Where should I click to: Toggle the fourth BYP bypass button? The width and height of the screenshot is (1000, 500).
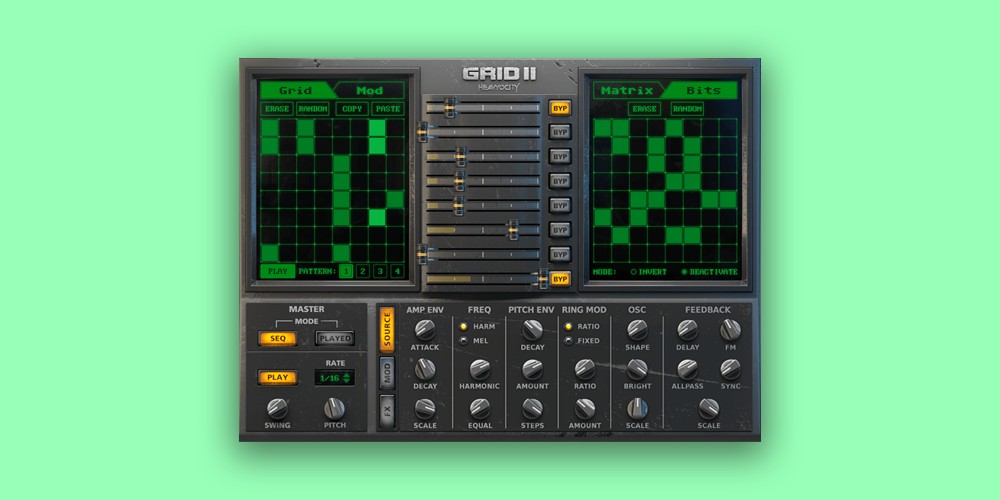(x=560, y=181)
